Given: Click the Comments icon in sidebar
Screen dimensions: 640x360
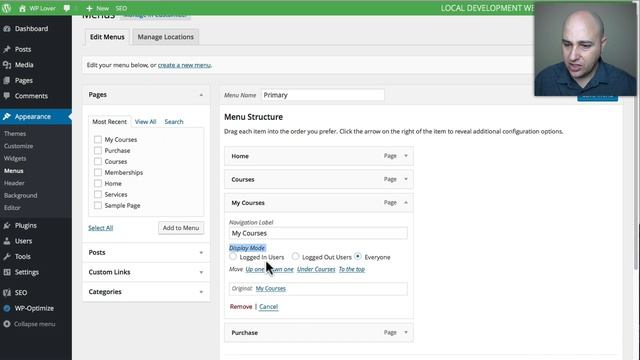Looking at the screenshot, I should (x=7, y=96).
